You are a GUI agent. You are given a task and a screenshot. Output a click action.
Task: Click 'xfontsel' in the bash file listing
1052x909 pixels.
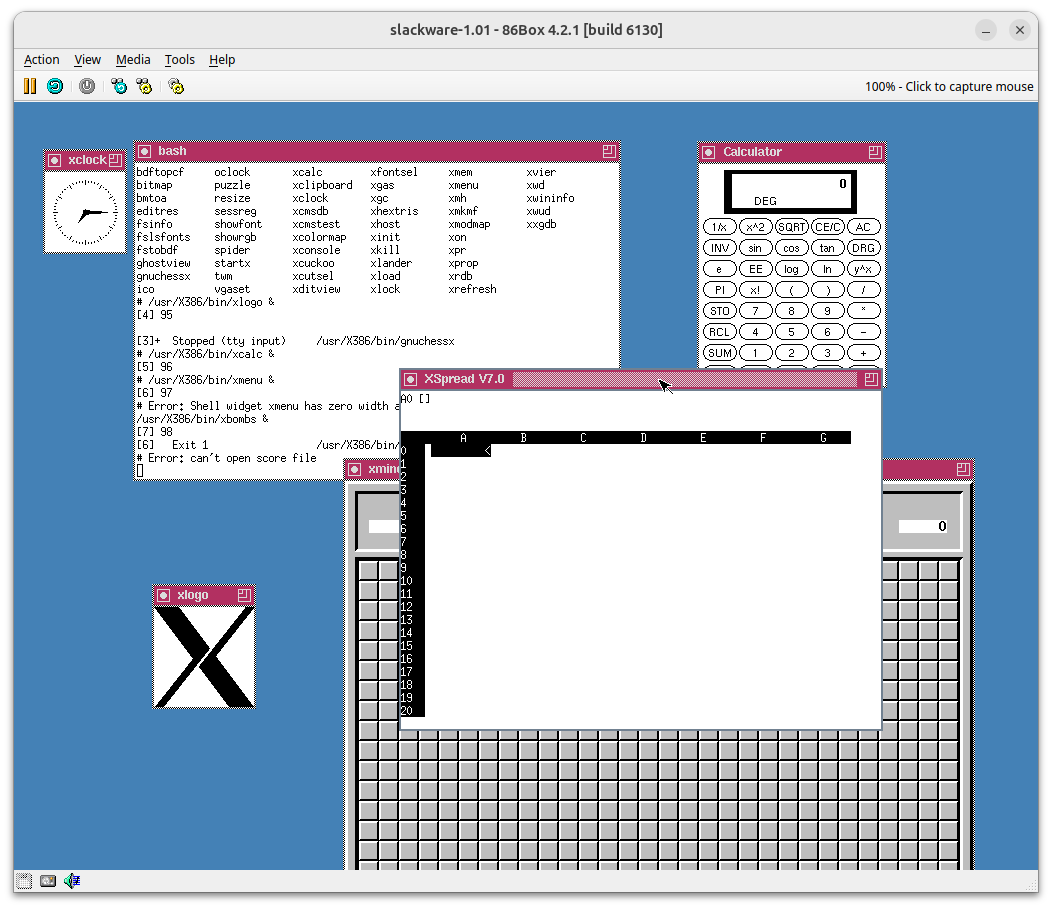point(394,172)
